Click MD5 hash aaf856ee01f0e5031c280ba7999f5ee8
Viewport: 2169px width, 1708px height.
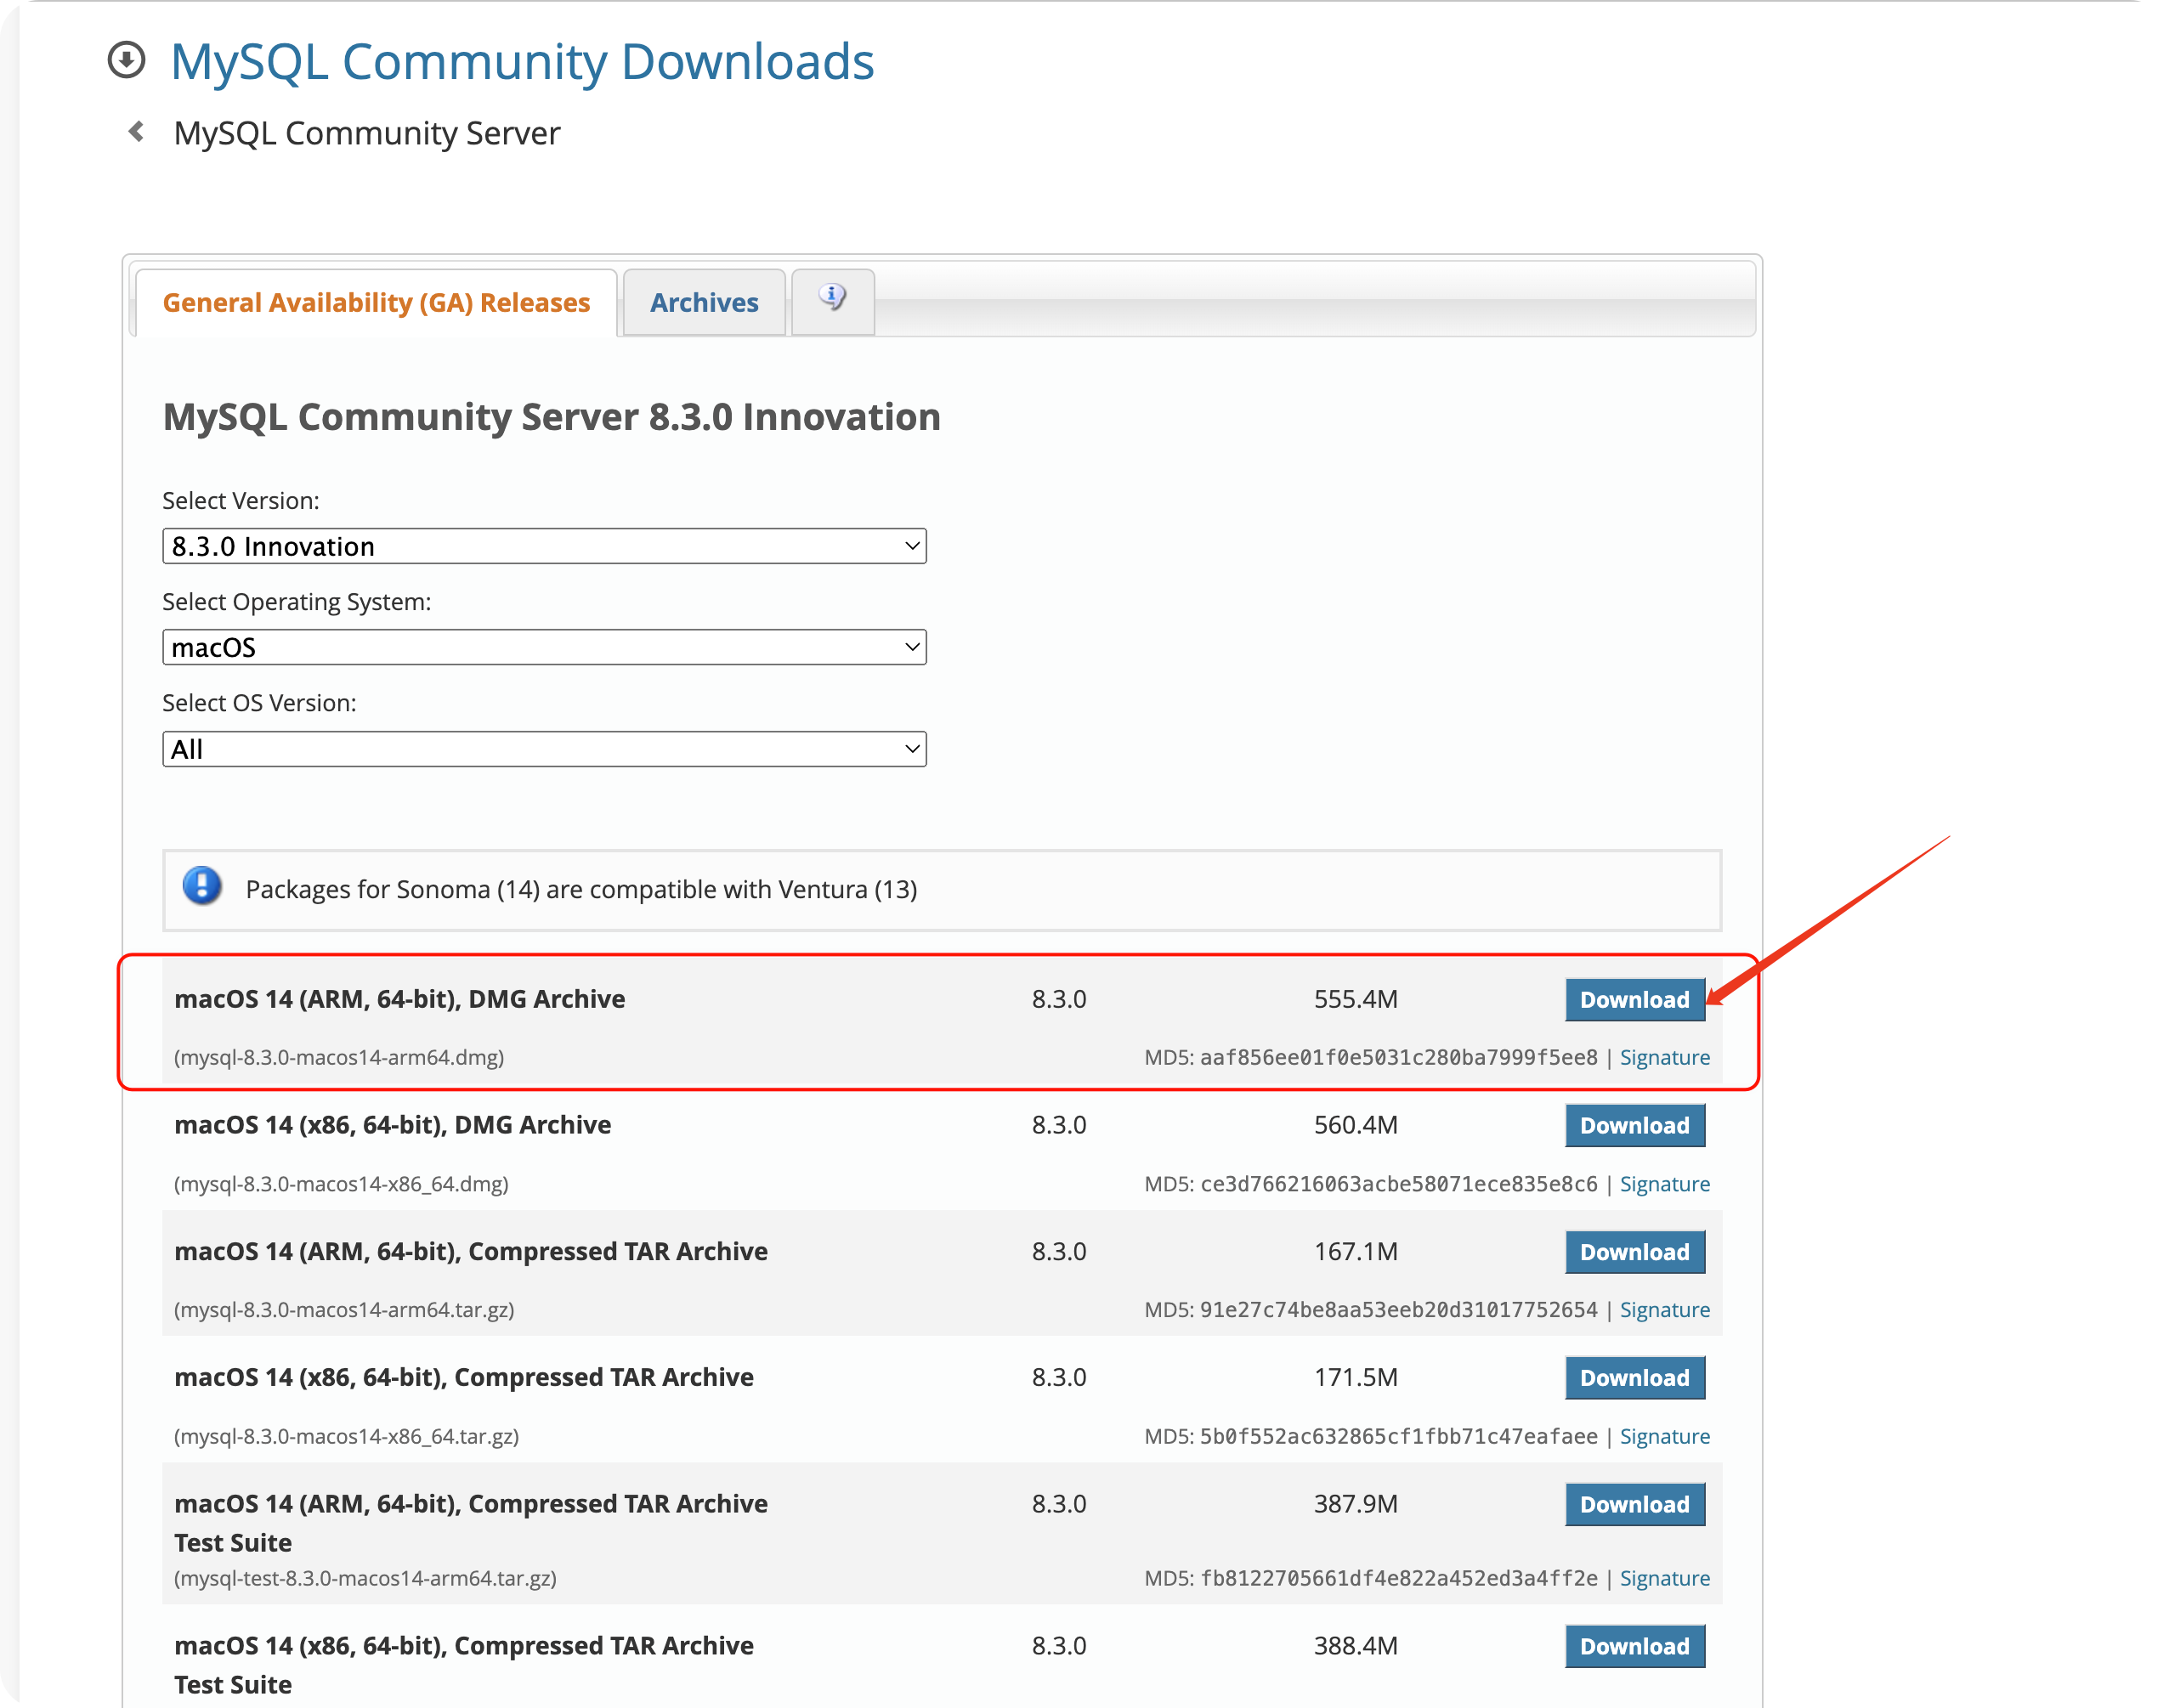(x=1398, y=1057)
